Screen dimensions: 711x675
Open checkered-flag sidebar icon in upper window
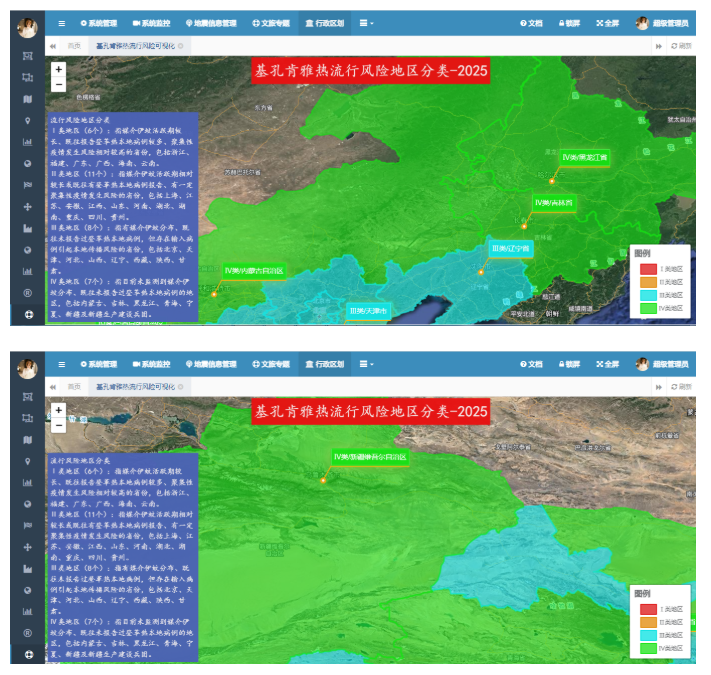click(x=28, y=185)
